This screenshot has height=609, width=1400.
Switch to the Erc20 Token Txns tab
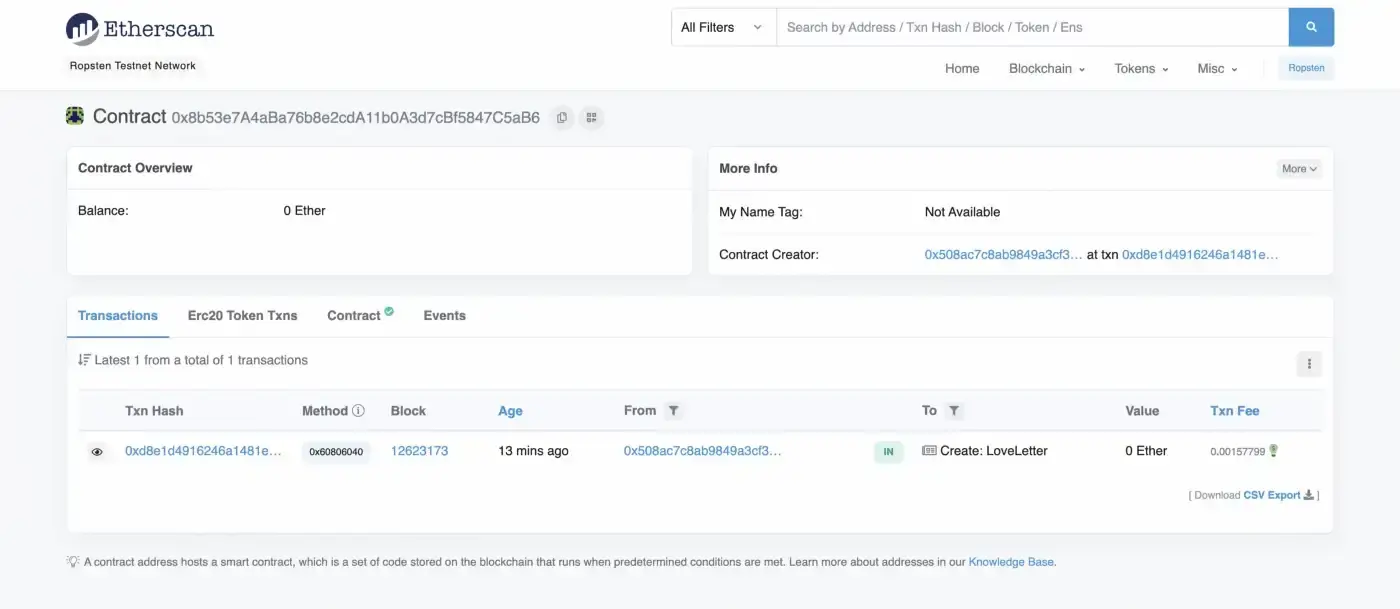coord(242,315)
